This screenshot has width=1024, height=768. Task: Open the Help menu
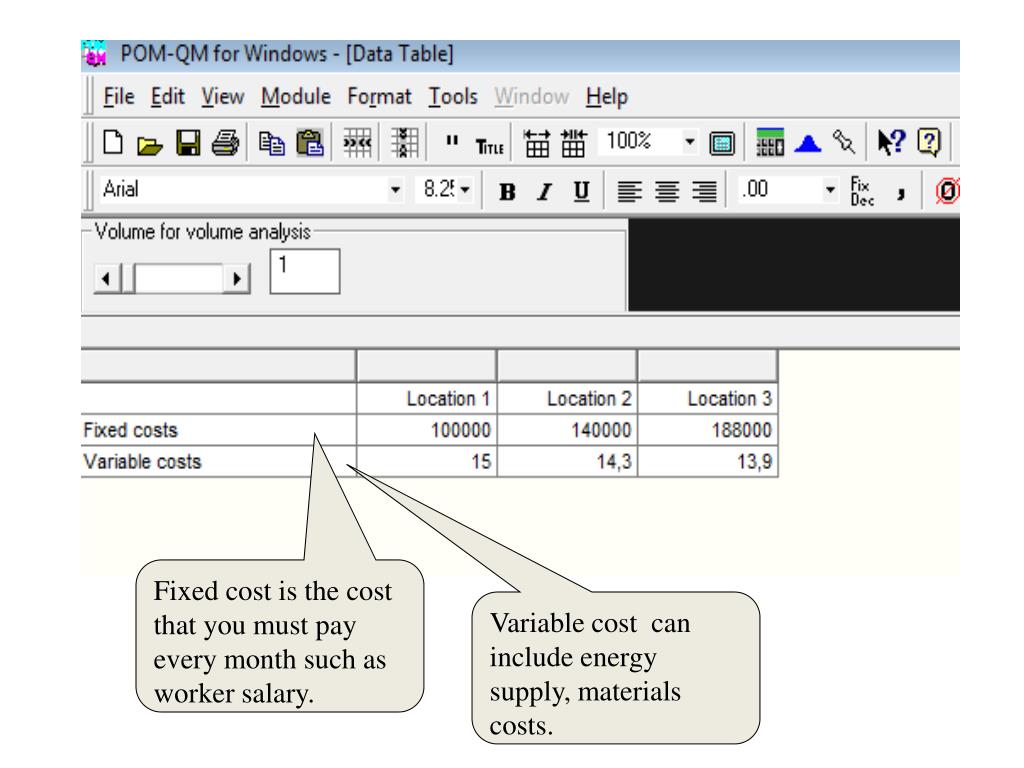click(x=607, y=97)
